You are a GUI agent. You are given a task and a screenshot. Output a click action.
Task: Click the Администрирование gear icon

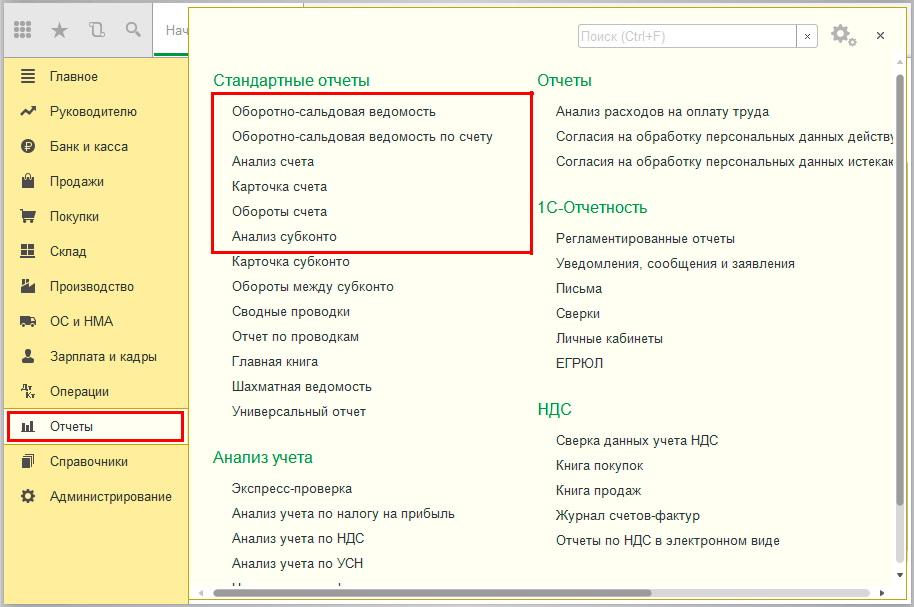pyautogui.click(x=28, y=496)
